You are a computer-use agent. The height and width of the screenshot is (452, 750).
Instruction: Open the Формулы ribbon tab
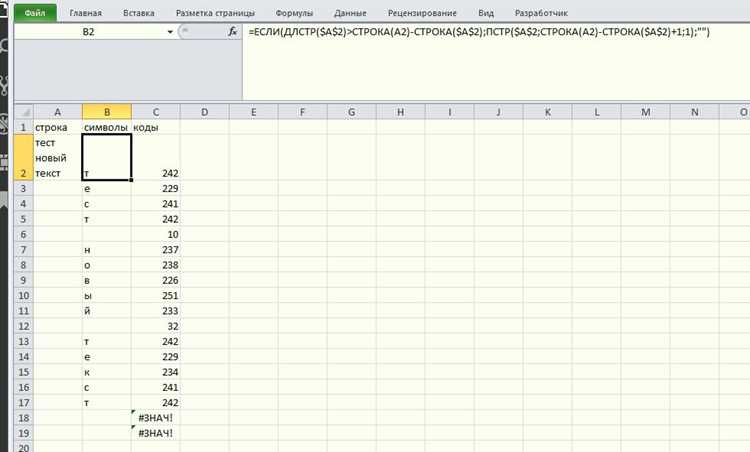(294, 13)
